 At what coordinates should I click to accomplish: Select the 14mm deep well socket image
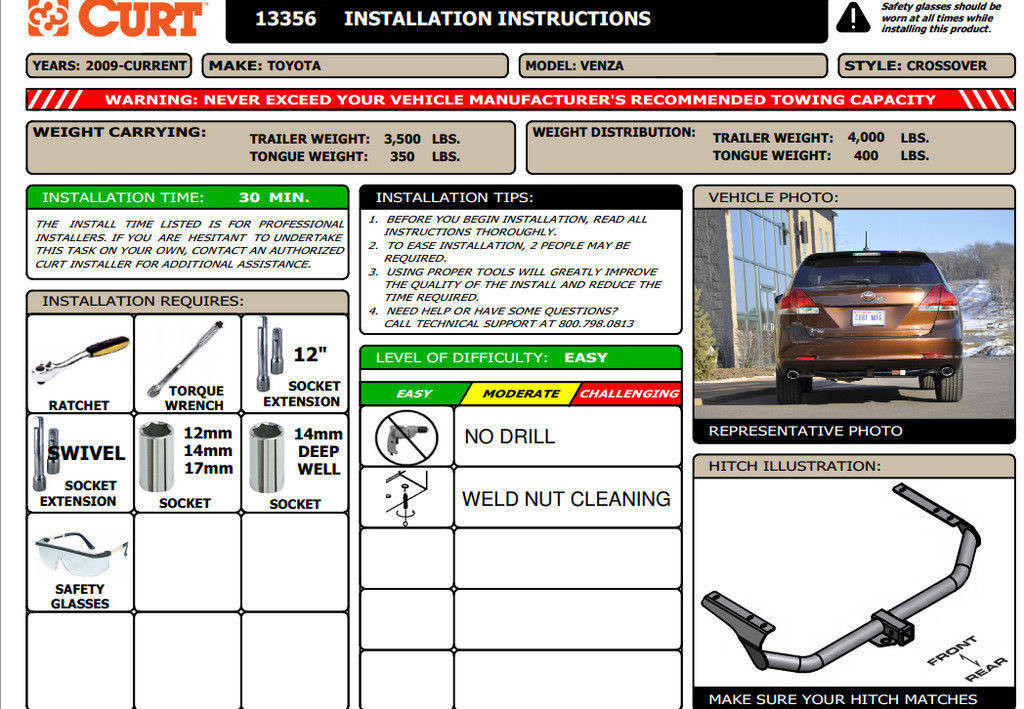(267, 458)
